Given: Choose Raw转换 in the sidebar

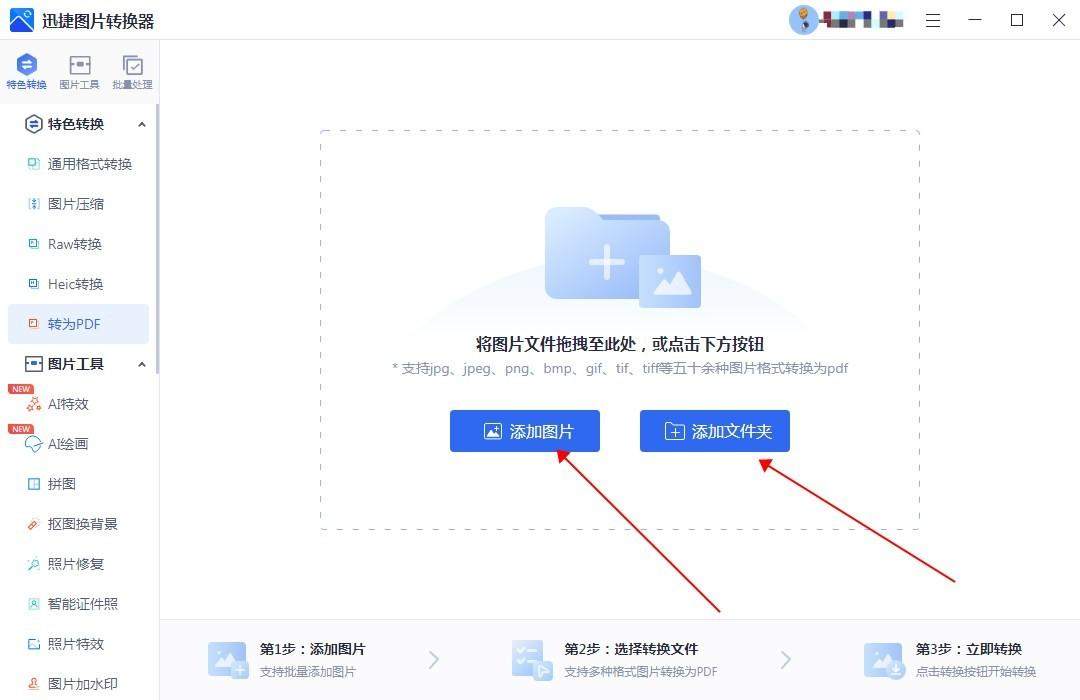Looking at the screenshot, I should coord(79,244).
